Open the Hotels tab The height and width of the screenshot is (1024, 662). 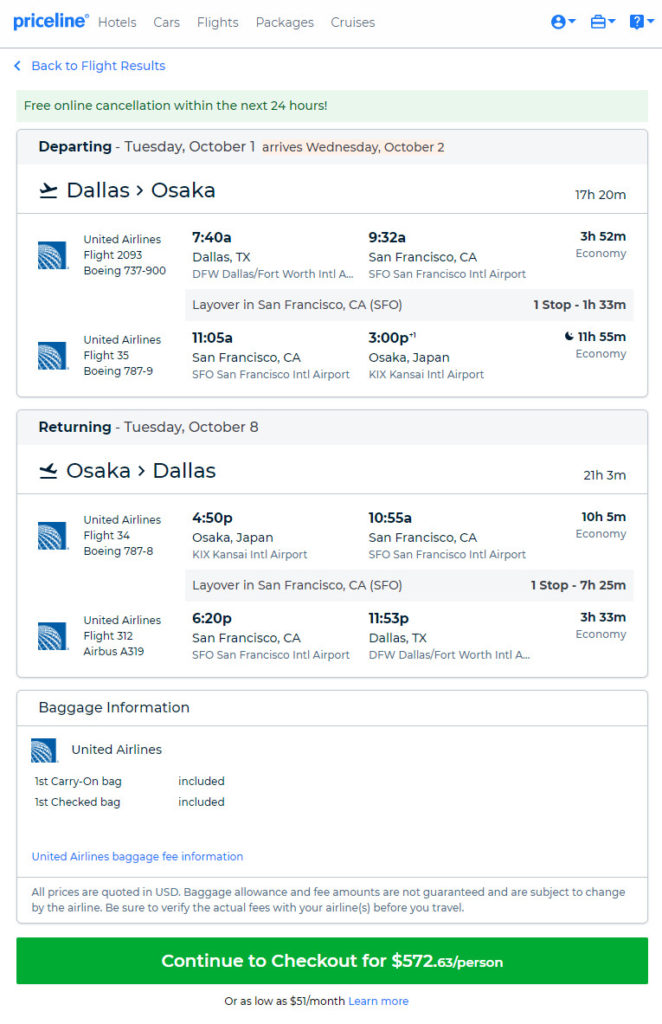coord(117,22)
